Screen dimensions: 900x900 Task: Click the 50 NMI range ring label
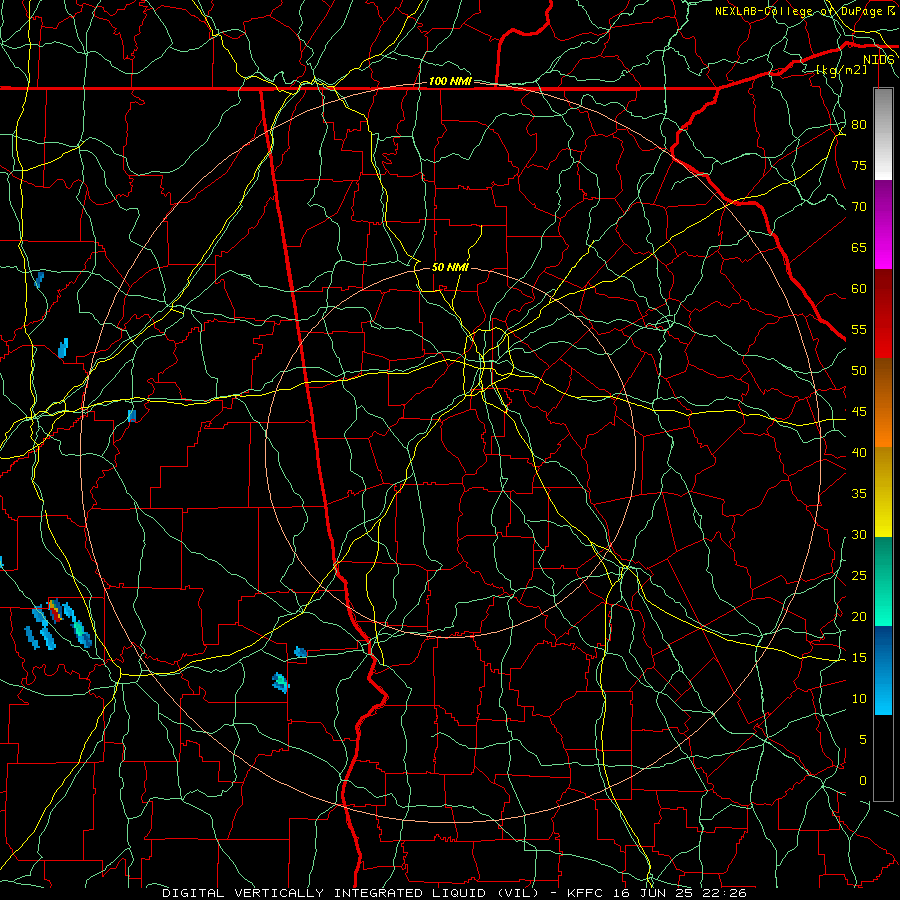450,267
